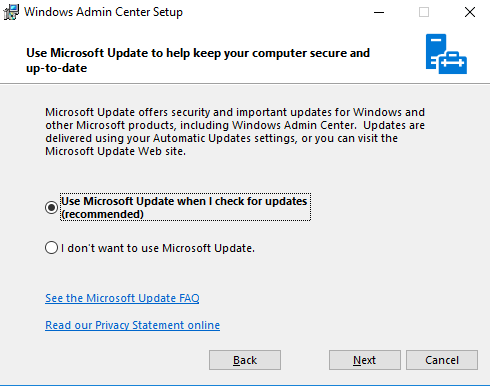
Task: Click the recommended Use Microsoft Update option label
Action: (x=185, y=207)
